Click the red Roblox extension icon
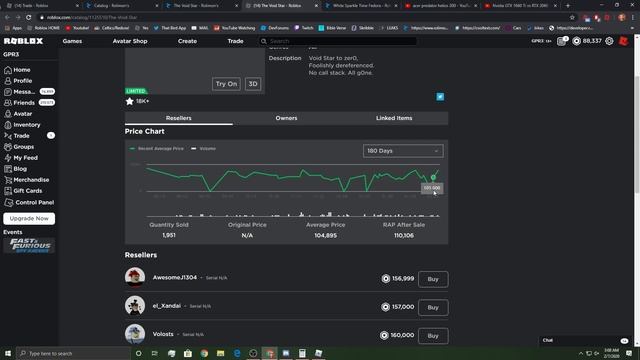The height and width of the screenshot is (360, 640). click(623, 41)
